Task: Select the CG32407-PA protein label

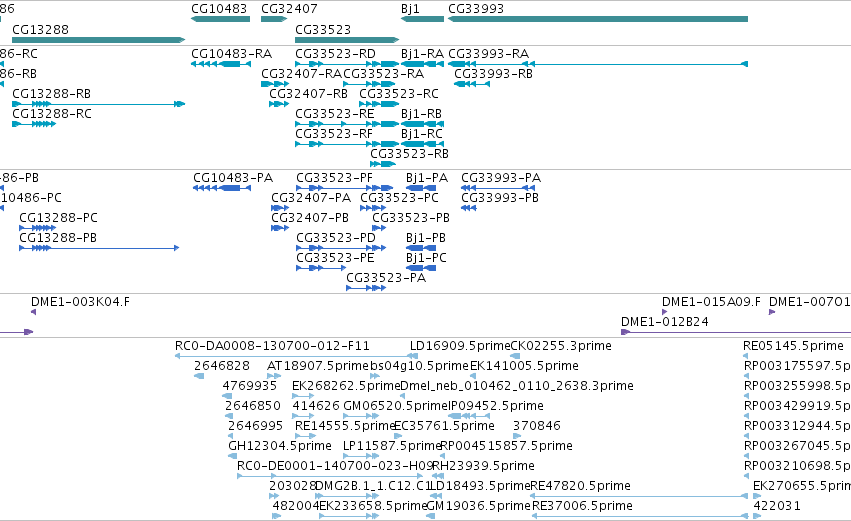Action: click(311, 198)
